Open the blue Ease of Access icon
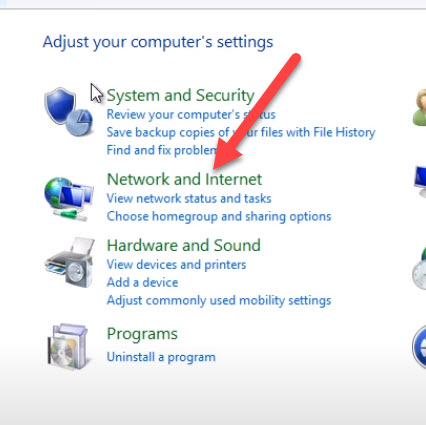The width and height of the screenshot is (426, 425). click(419, 347)
